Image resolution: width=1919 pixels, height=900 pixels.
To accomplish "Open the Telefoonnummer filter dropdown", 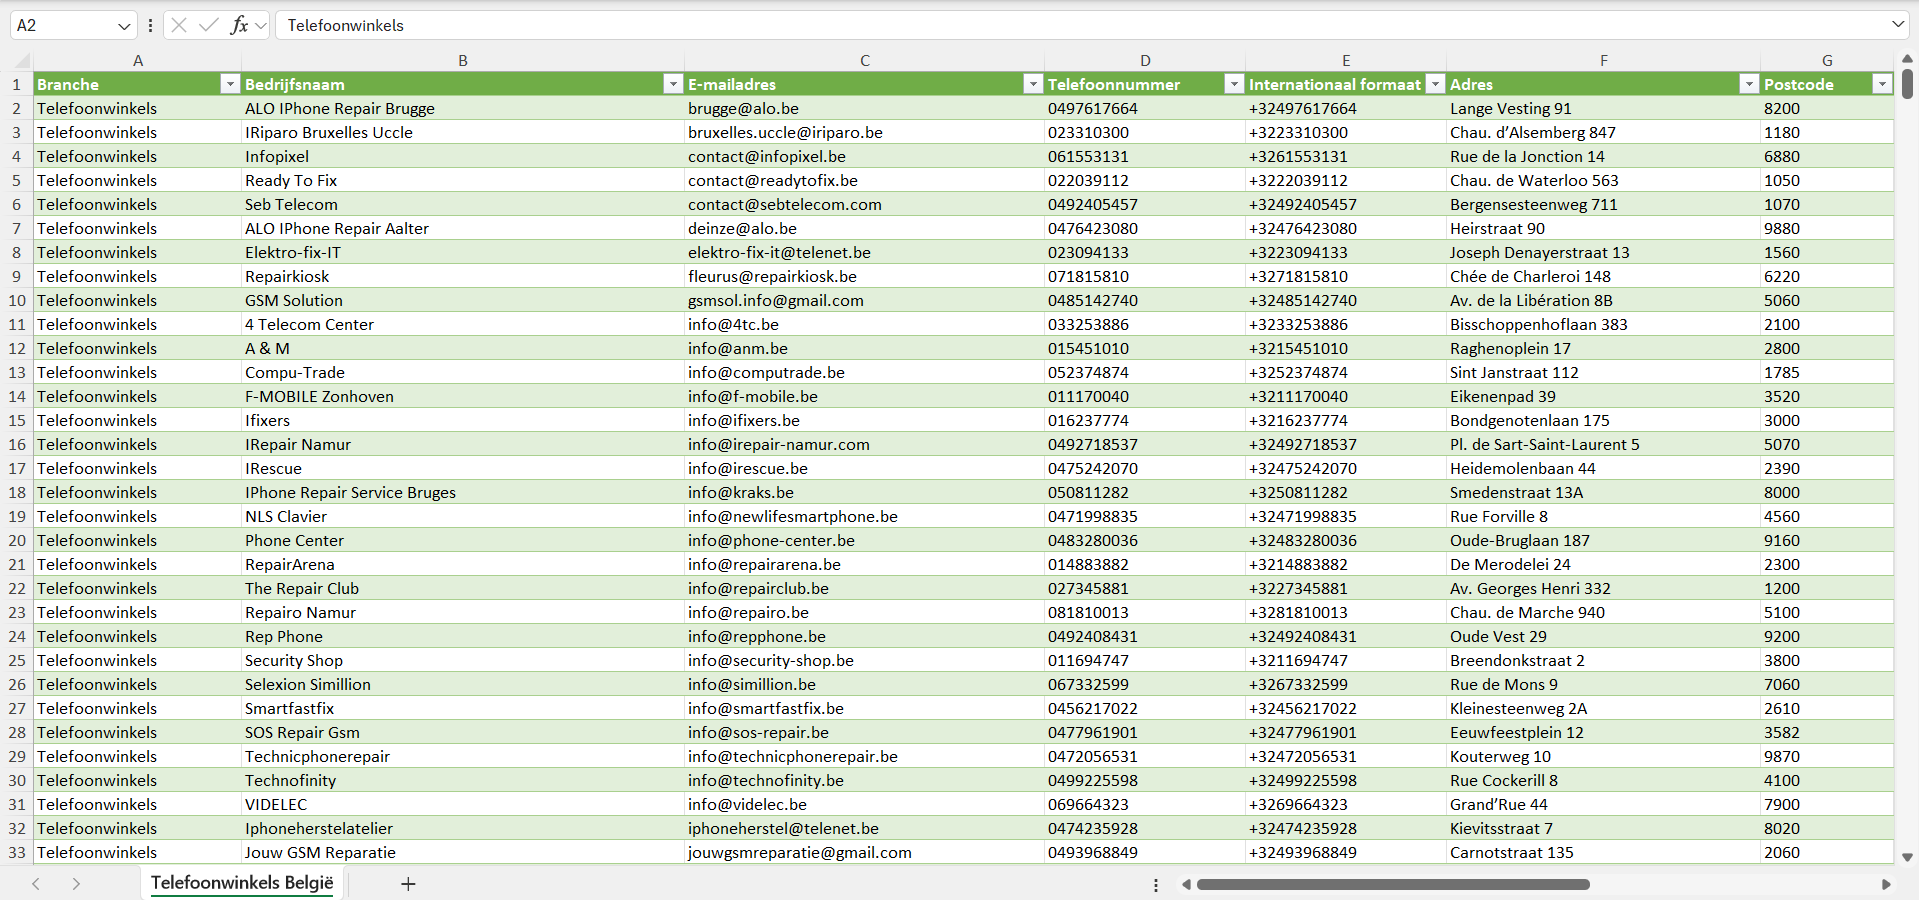I will [x=1234, y=84].
